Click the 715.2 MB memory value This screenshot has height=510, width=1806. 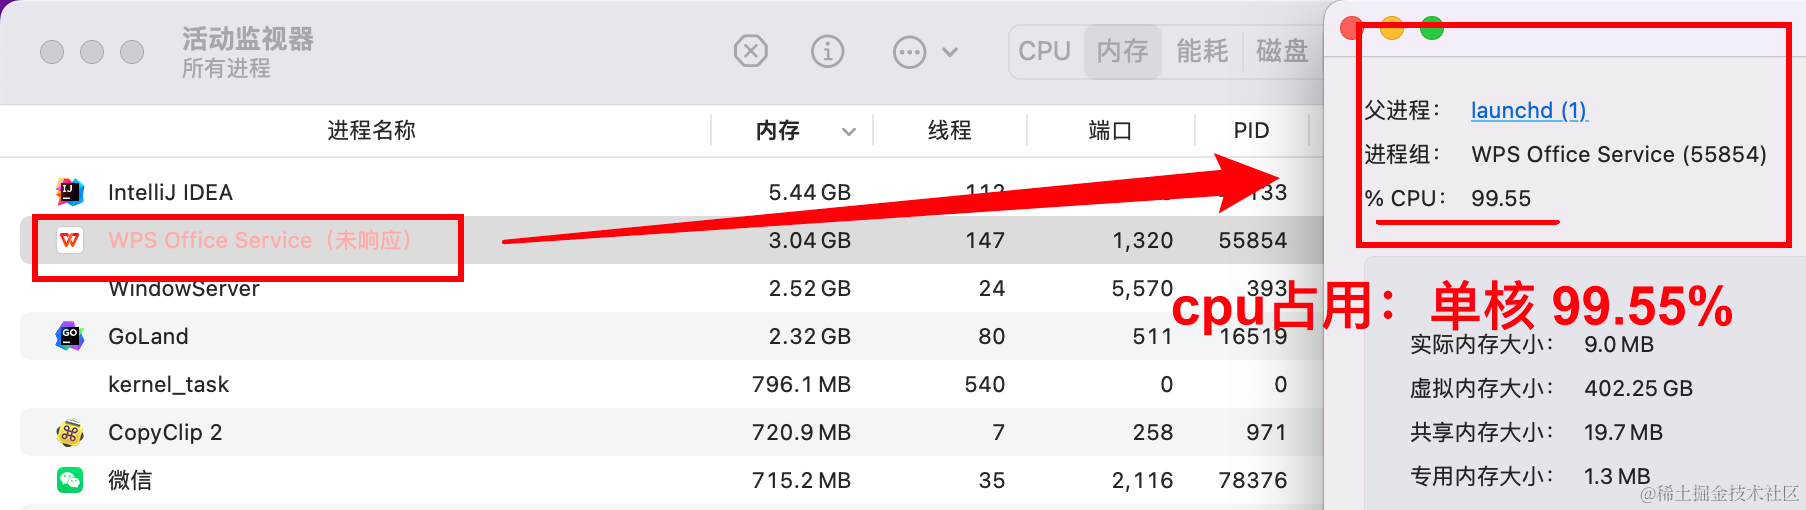[801, 480]
